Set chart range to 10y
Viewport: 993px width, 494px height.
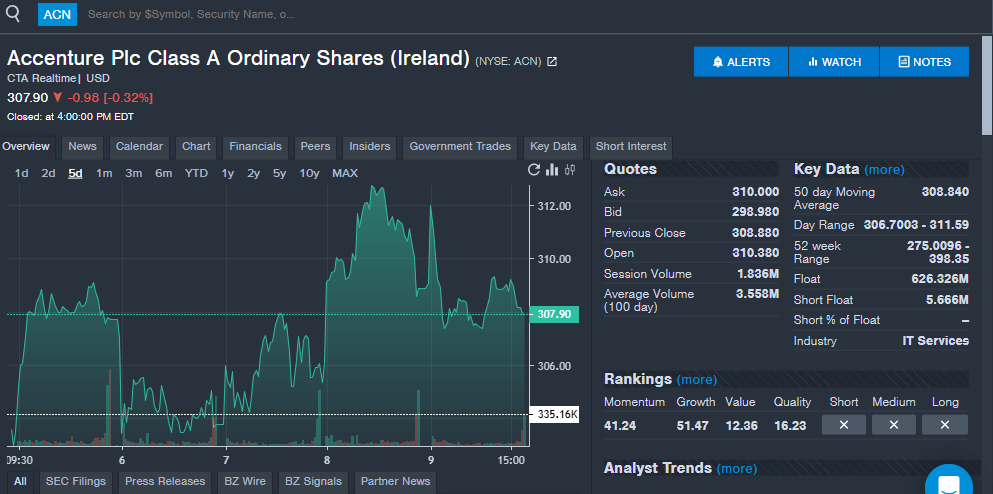309,174
